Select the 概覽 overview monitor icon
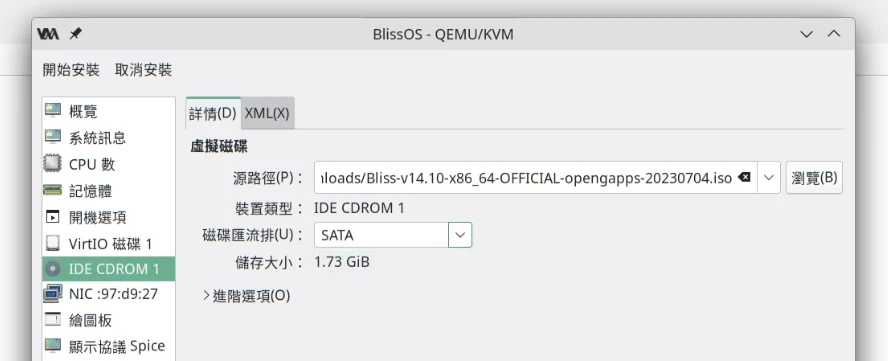888x361 pixels. click(53, 110)
